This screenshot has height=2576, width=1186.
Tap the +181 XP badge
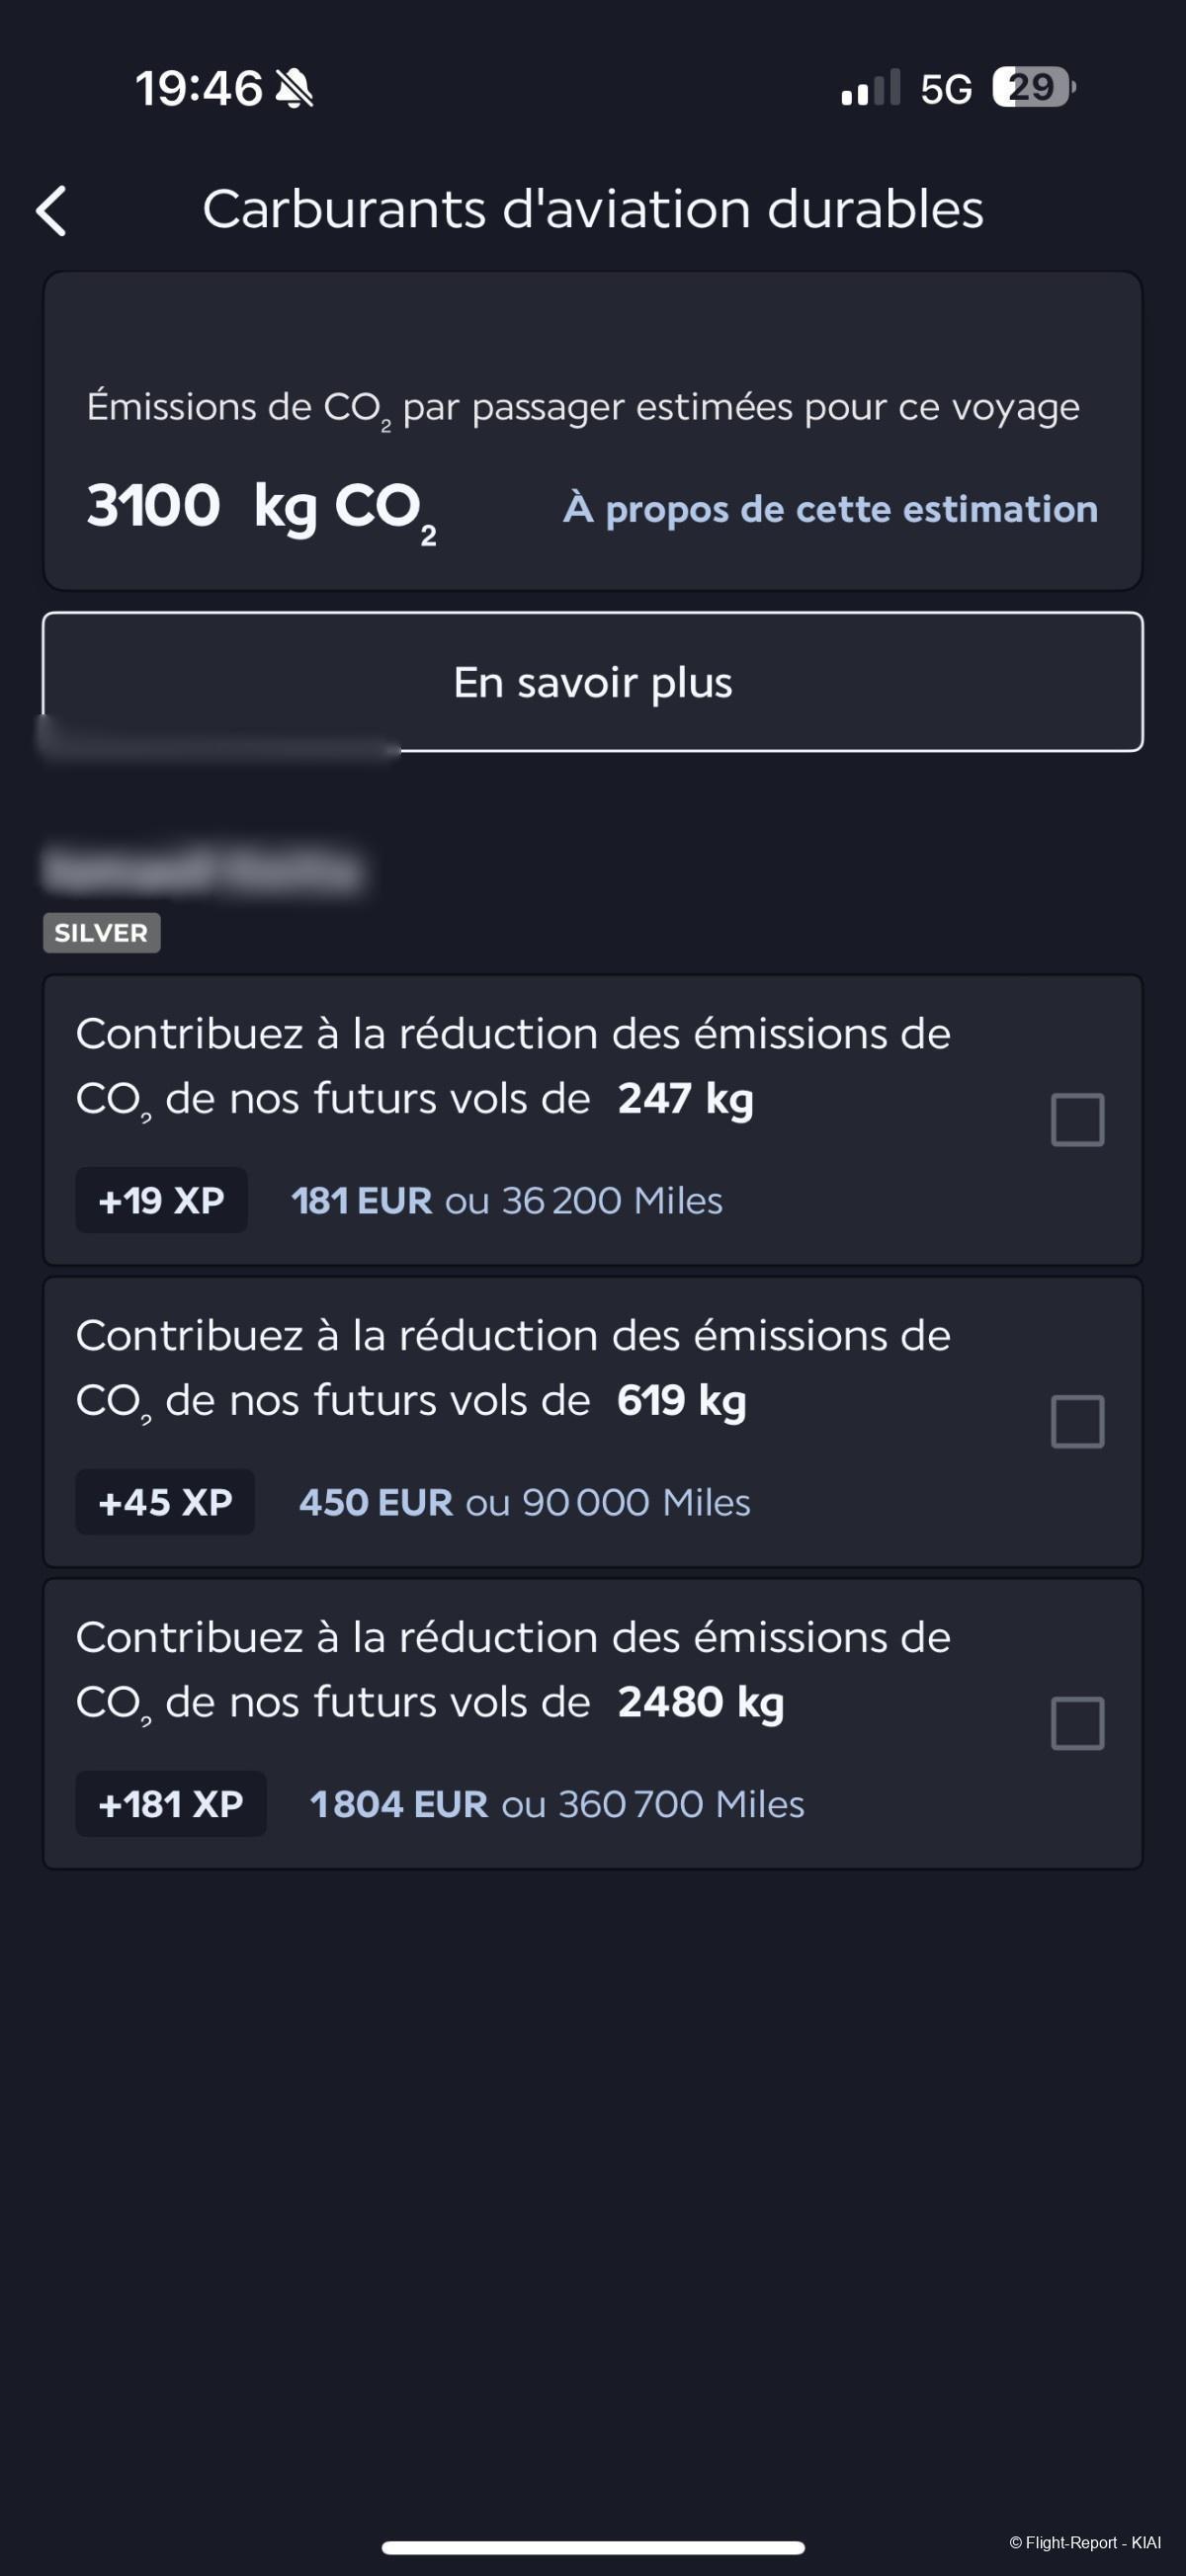(171, 1804)
